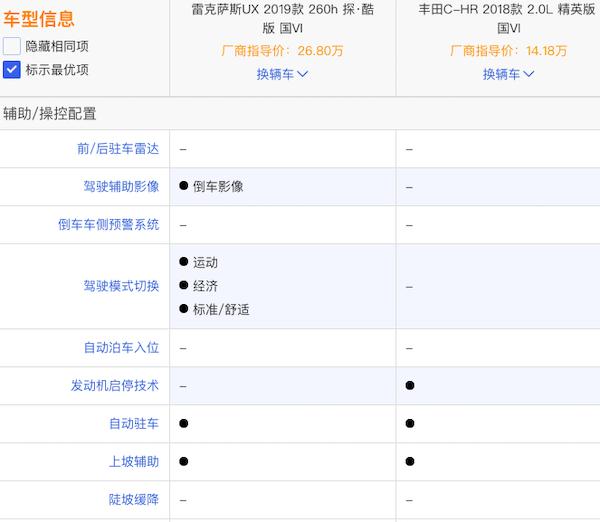This screenshot has height=522, width=600.
Task: Click the 辅助/操控配置 section header
Action: [50, 114]
